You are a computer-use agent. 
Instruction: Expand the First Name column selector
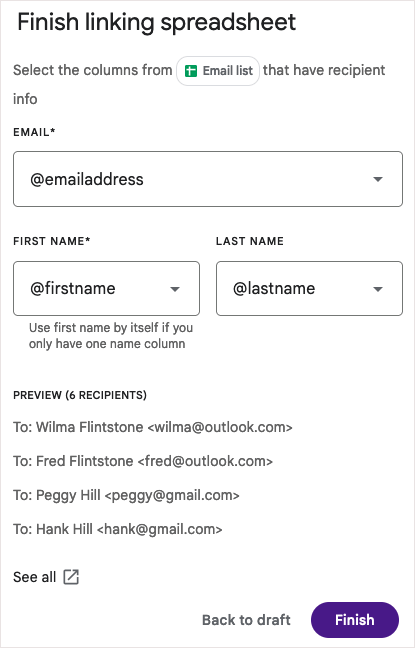pos(107,288)
